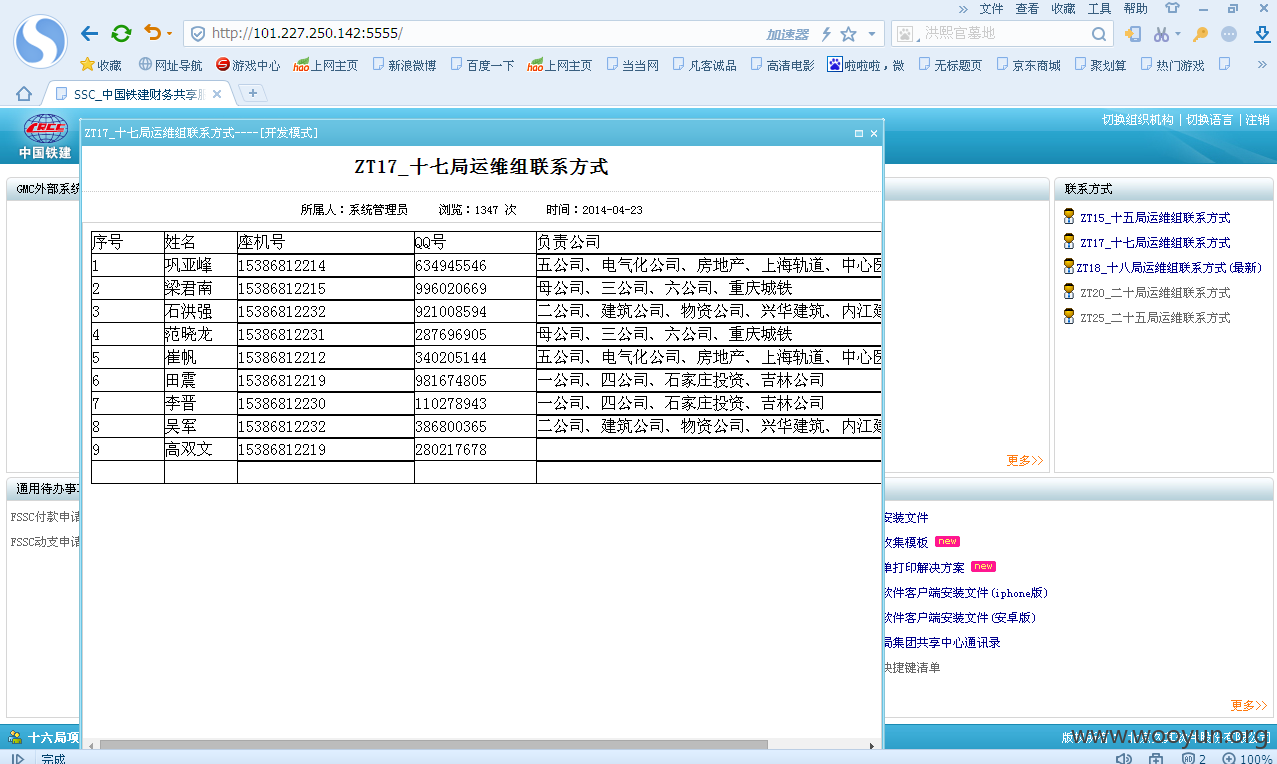Click the T-shirt skin icon
This screenshot has height=764, width=1277.
[1172, 8]
